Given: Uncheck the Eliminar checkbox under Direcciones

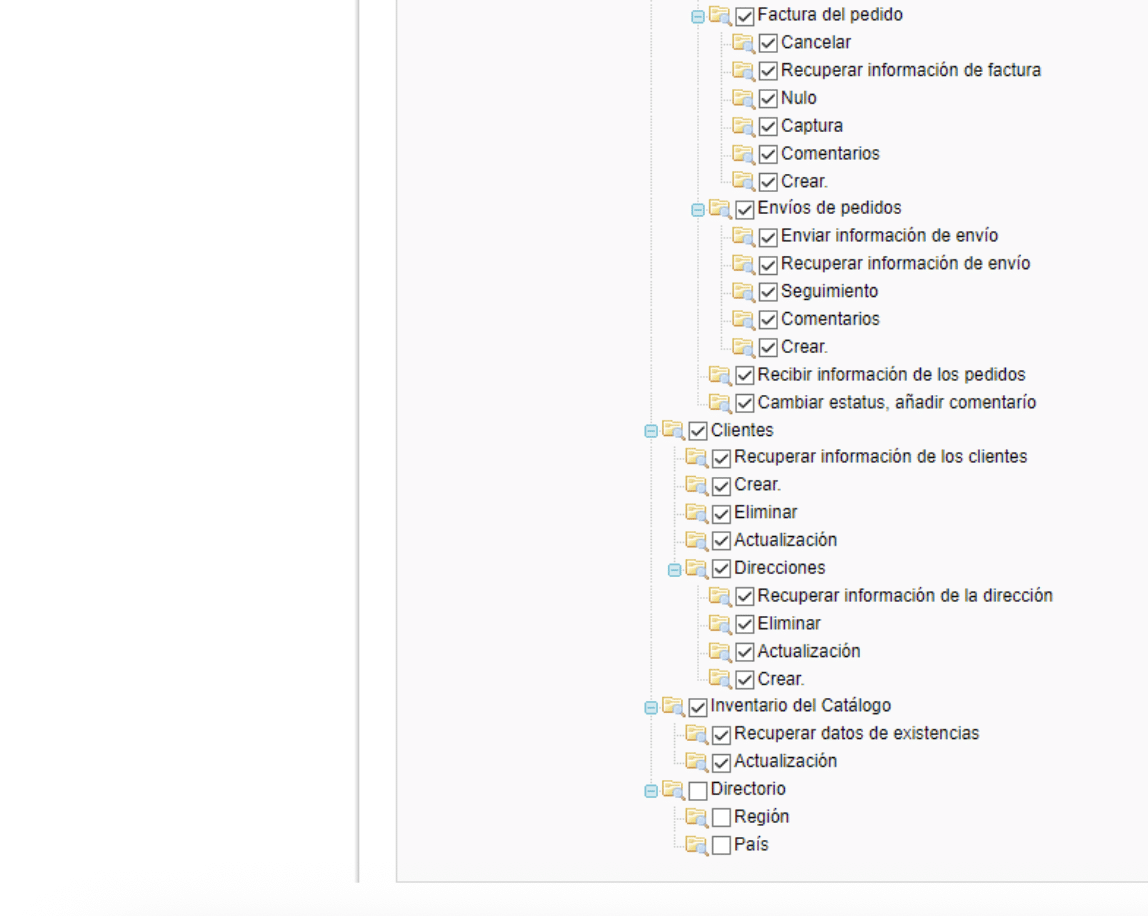Looking at the screenshot, I should click(745, 624).
